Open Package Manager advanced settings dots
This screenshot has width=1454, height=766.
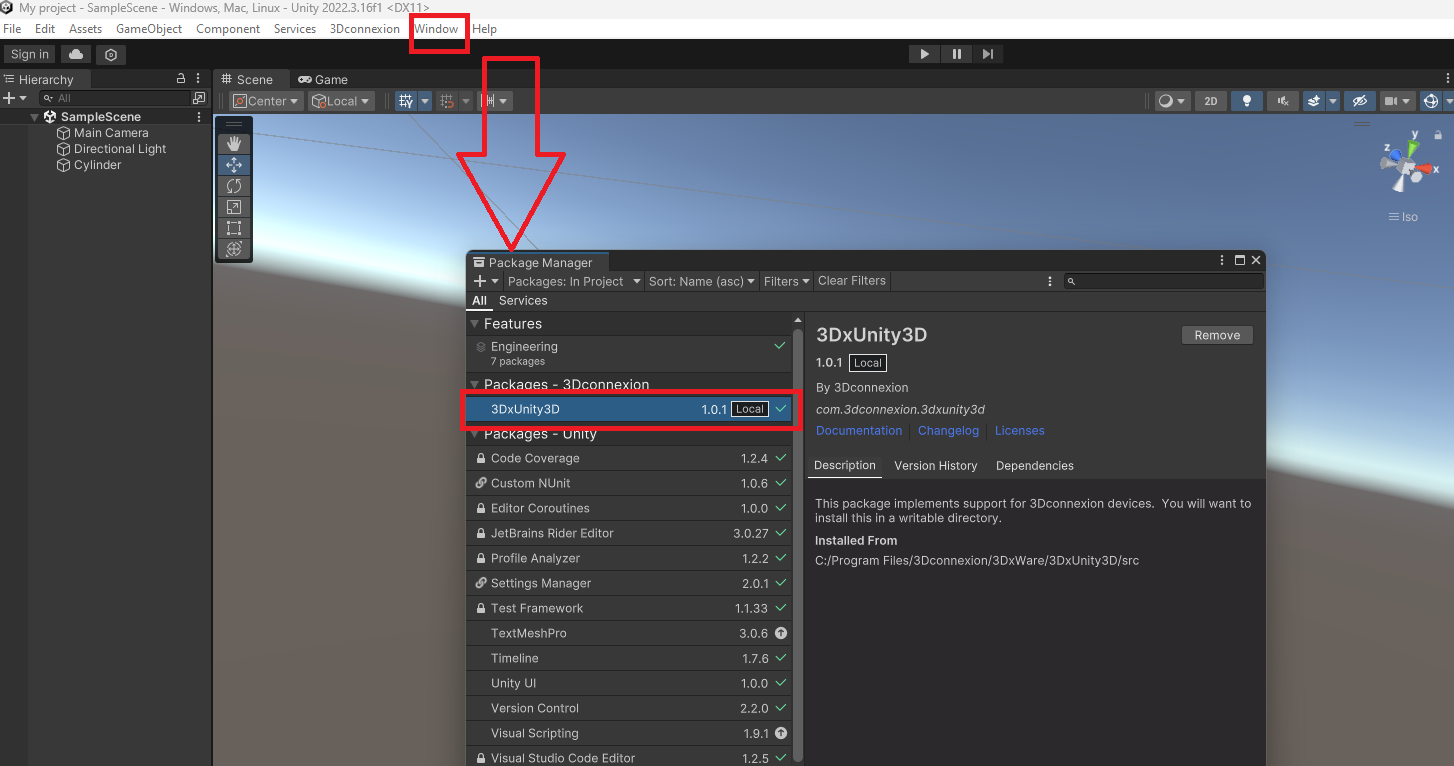1049,281
